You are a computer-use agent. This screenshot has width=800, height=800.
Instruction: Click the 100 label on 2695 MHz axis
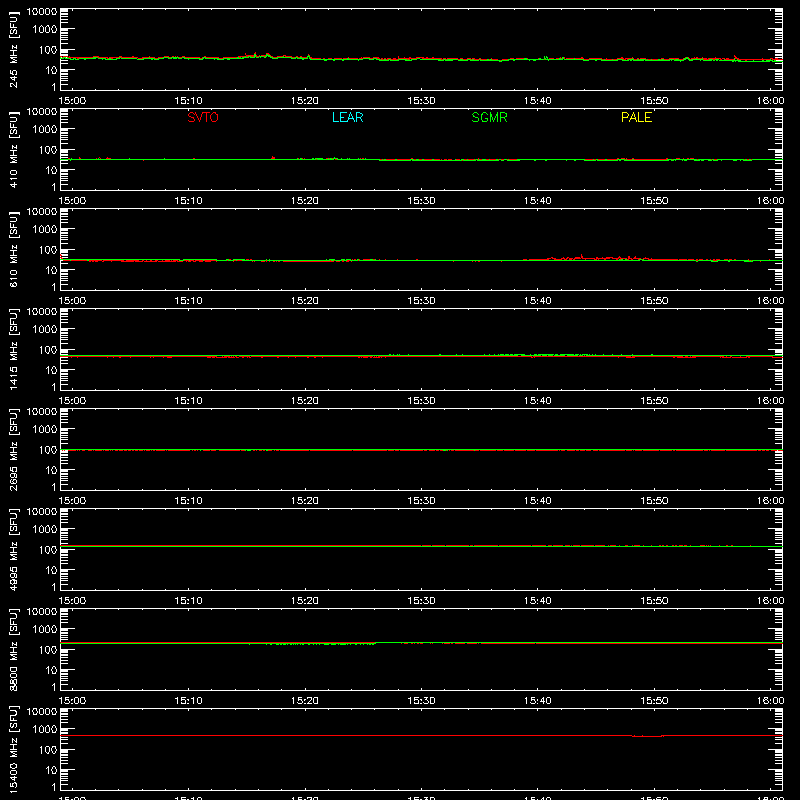click(48, 449)
